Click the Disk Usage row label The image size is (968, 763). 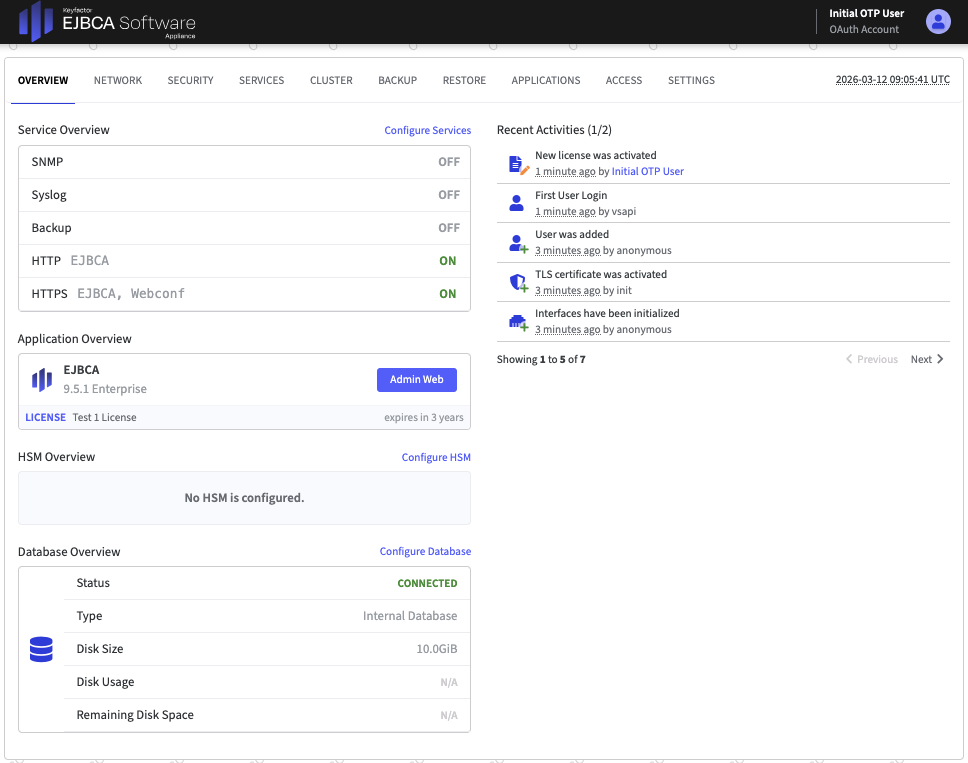(x=105, y=682)
